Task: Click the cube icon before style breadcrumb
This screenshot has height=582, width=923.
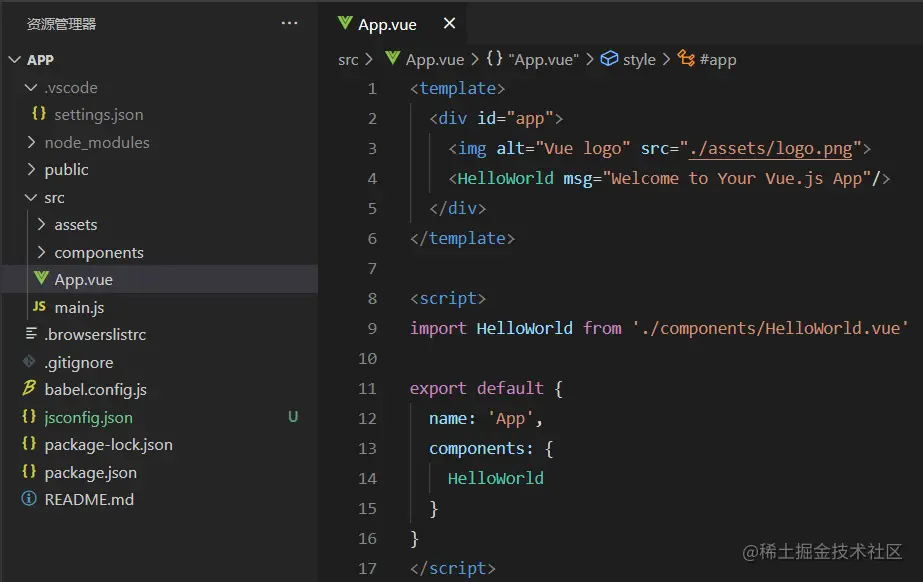Action: tap(609, 59)
